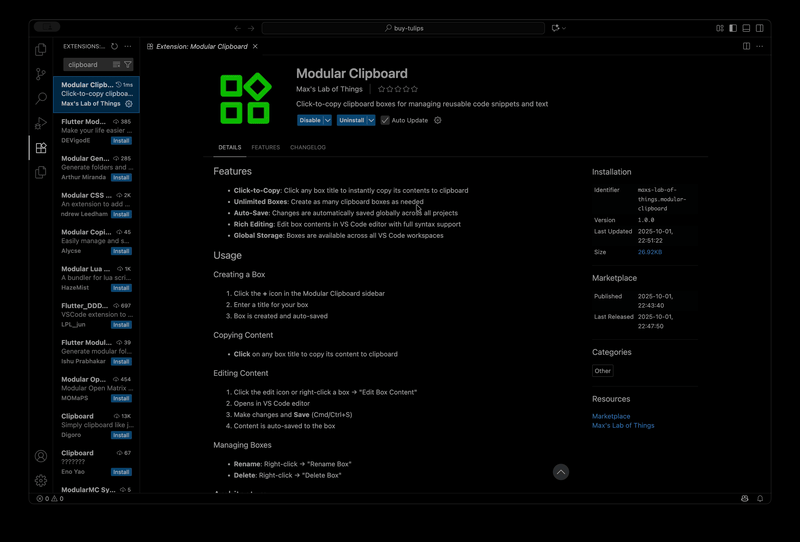The height and width of the screenshot is (542, 800).
Task: Refresh the extensions list
Action: coord(114,46)
